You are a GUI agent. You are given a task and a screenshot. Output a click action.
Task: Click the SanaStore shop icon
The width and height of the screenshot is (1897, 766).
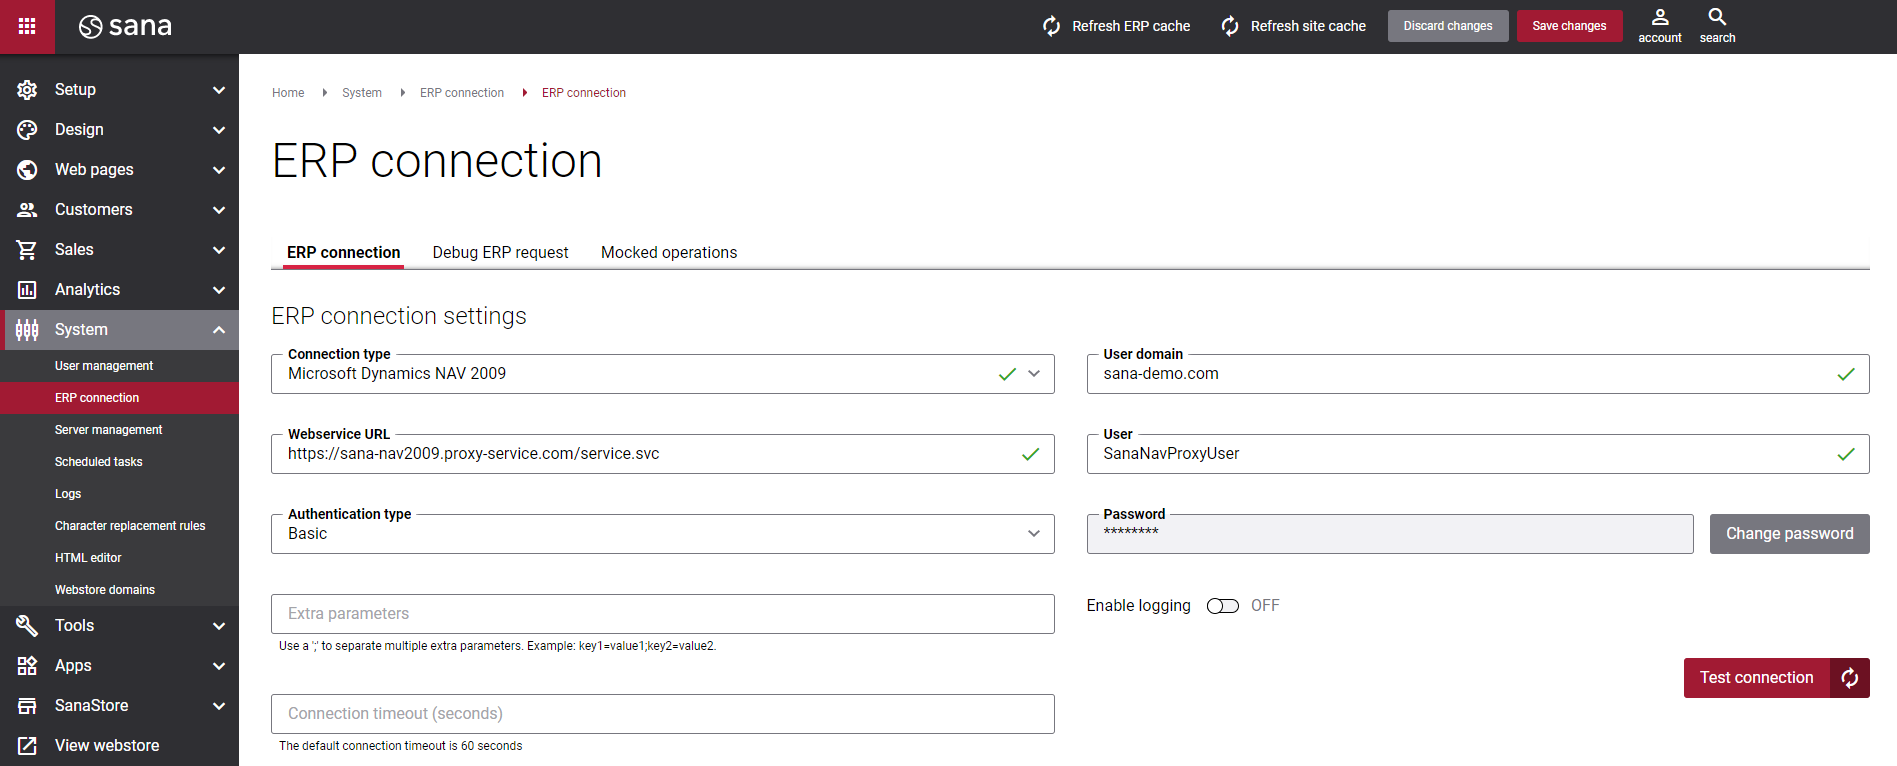point(27,706)
